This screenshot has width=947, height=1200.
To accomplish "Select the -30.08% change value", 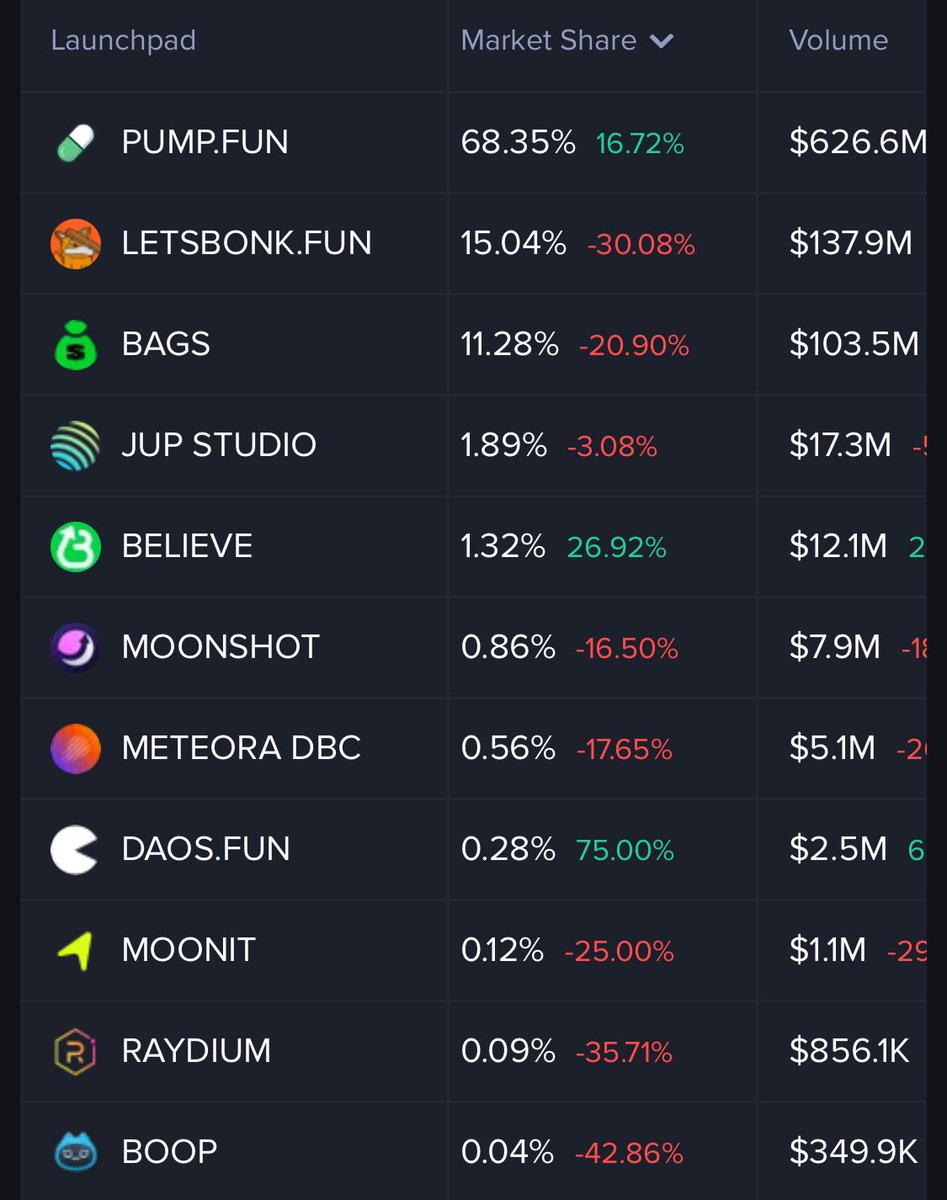I will coord(641,245).
